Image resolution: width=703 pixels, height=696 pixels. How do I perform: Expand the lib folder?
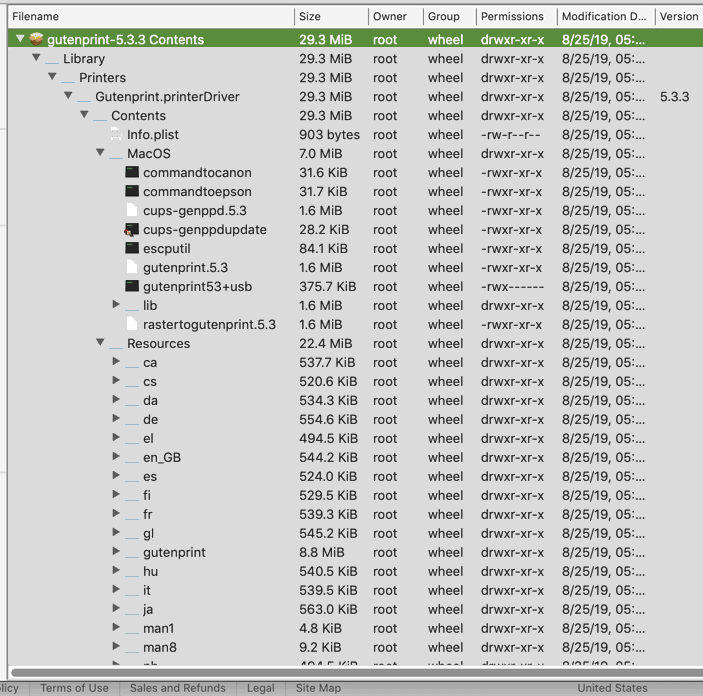(x=116, y=304)
